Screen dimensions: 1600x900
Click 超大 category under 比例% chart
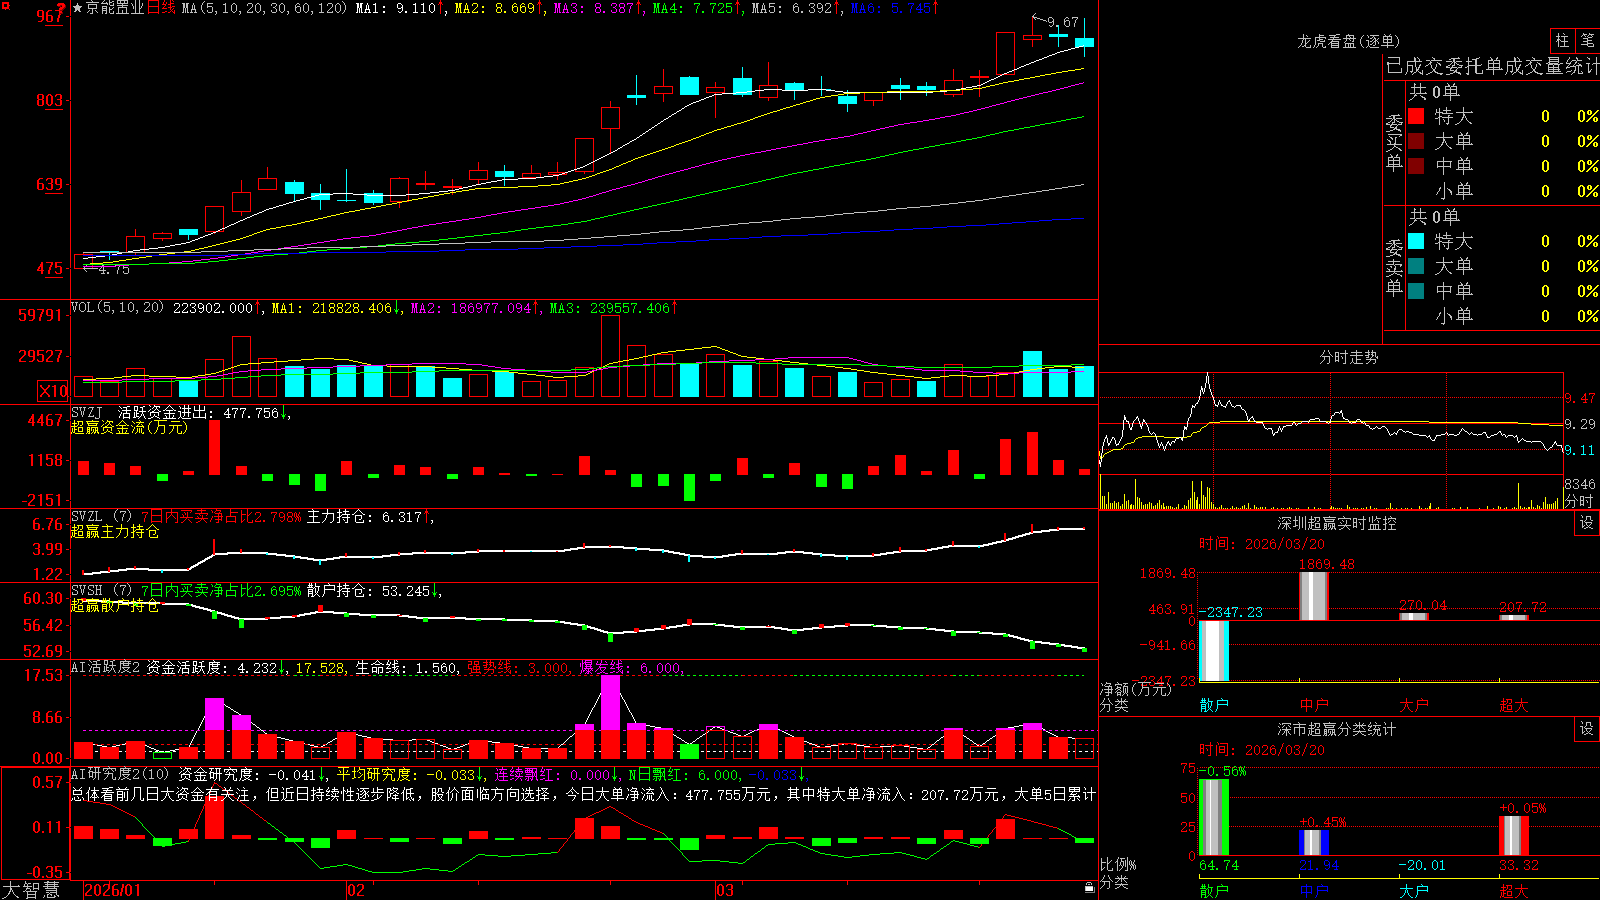[1514, 890]
